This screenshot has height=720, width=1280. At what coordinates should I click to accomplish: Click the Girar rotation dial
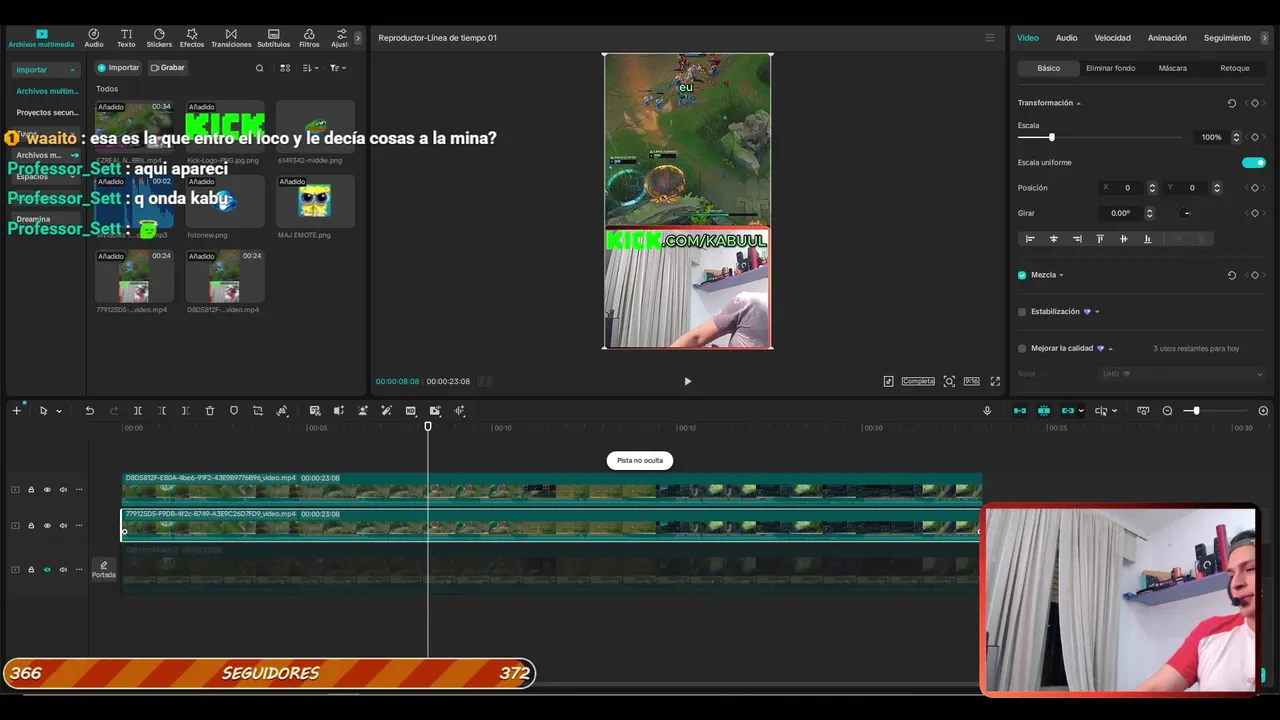(1186, 213)
